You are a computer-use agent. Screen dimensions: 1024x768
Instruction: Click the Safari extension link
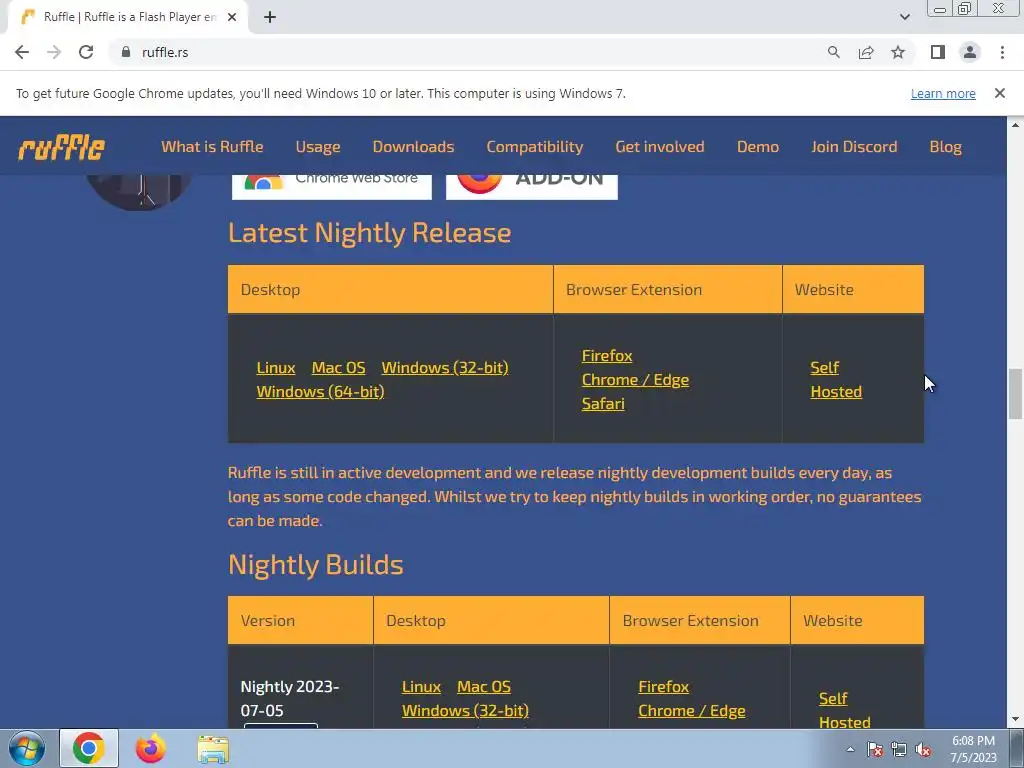pyautogui.click(x=603, y=404)
